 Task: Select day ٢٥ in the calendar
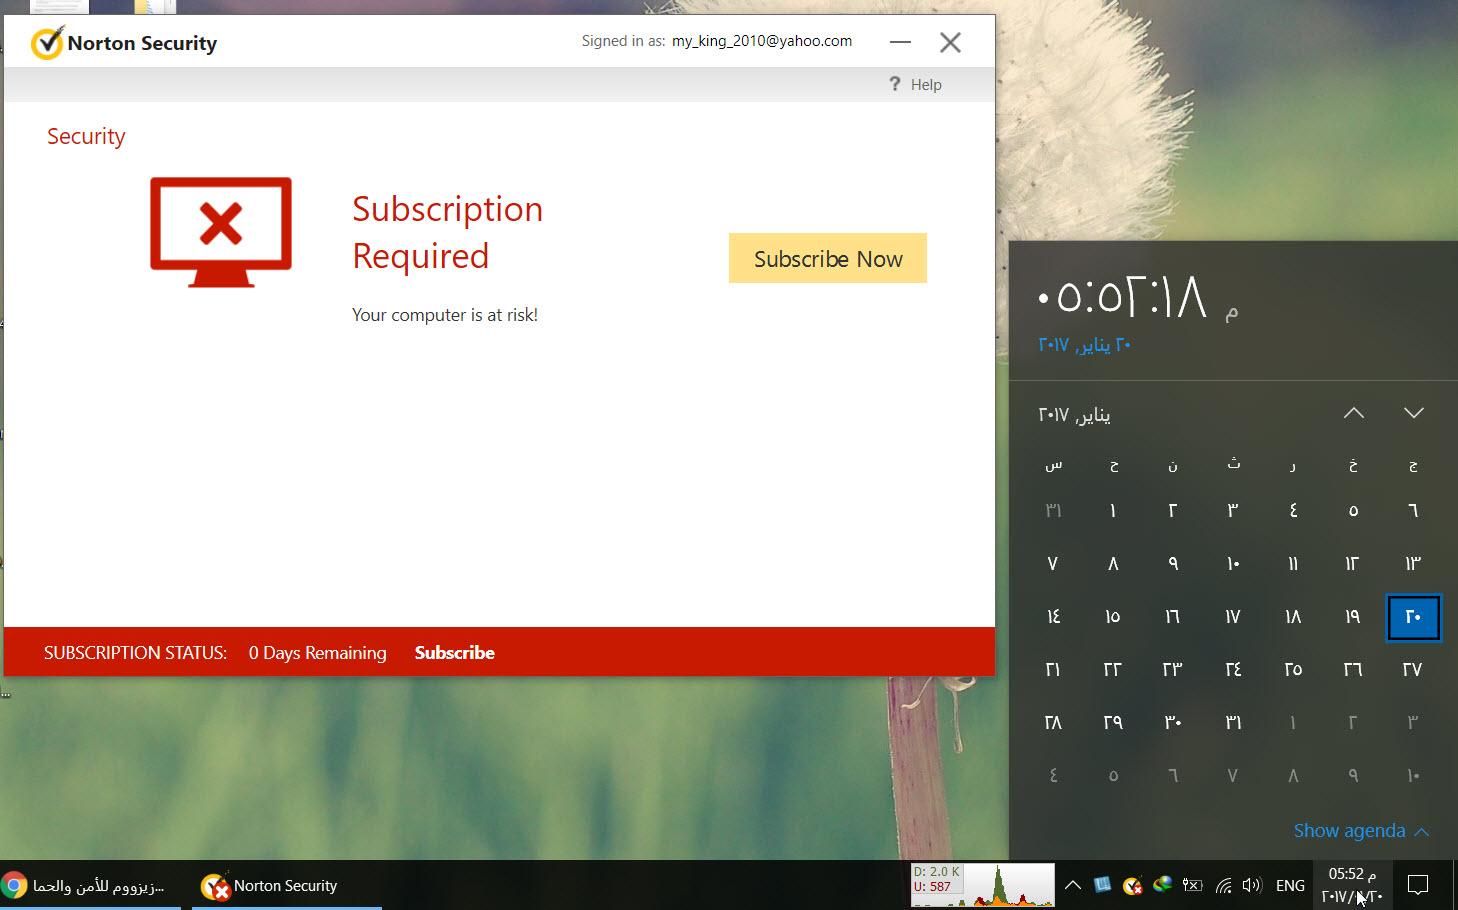(x=1293, y=669)
